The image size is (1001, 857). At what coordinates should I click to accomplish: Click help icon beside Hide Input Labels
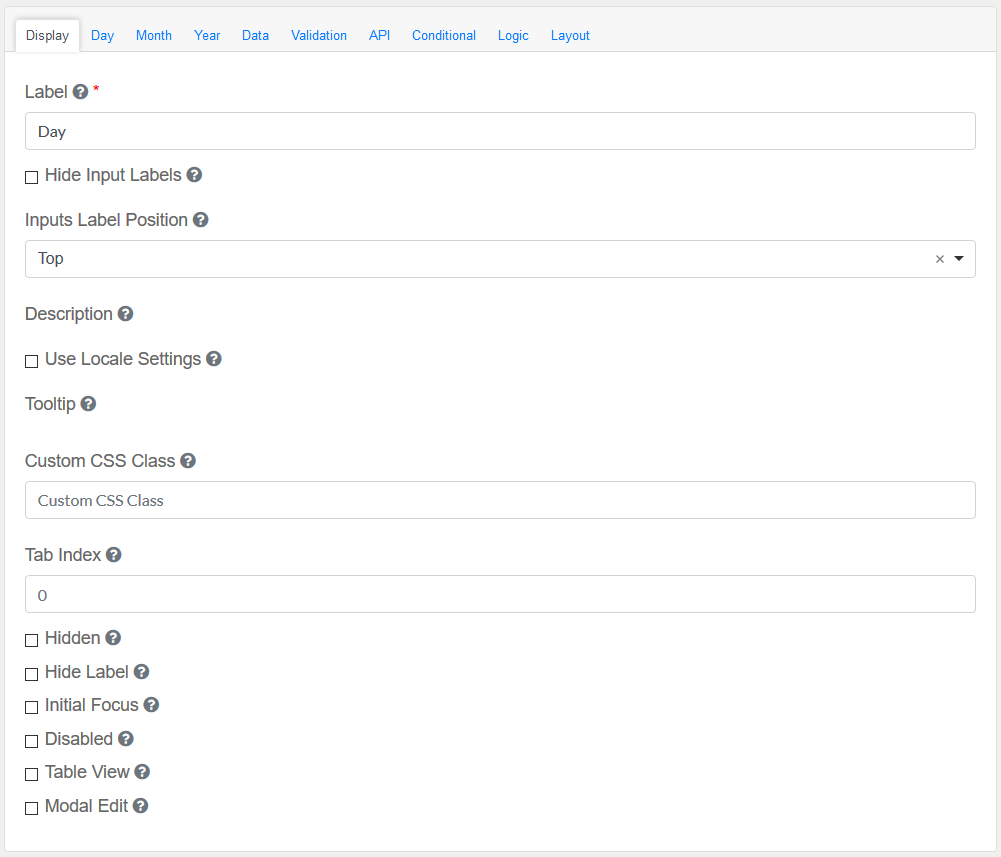point(195,175)
